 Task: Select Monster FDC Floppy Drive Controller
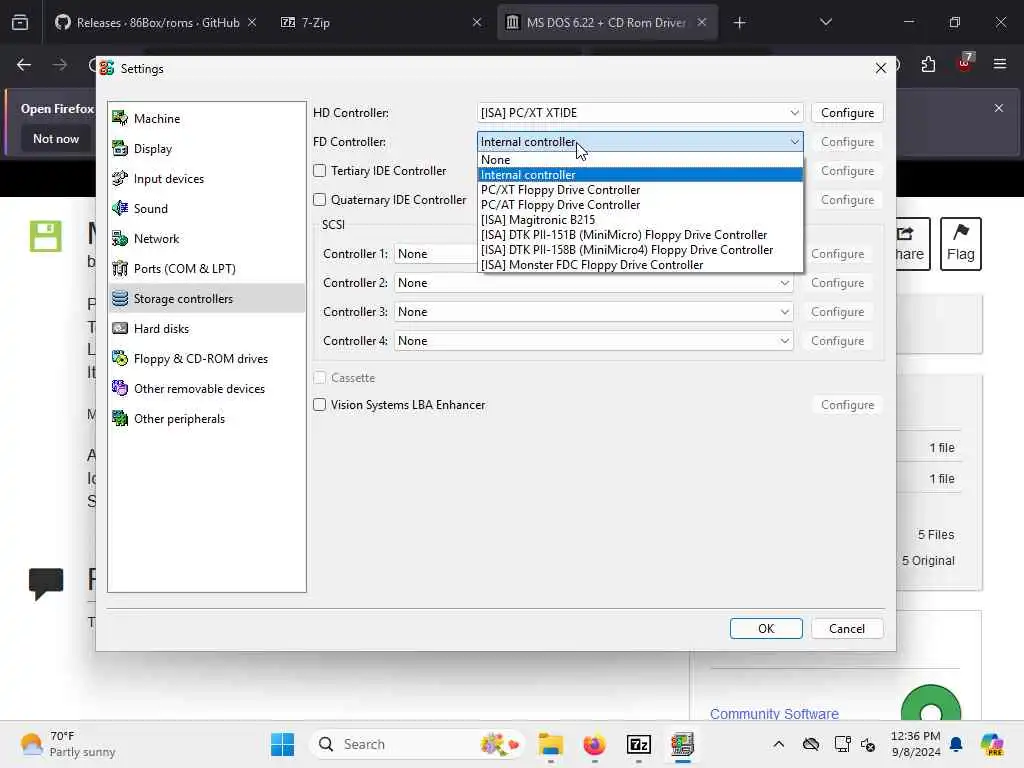pyautogui.click(x=640, y=265)
